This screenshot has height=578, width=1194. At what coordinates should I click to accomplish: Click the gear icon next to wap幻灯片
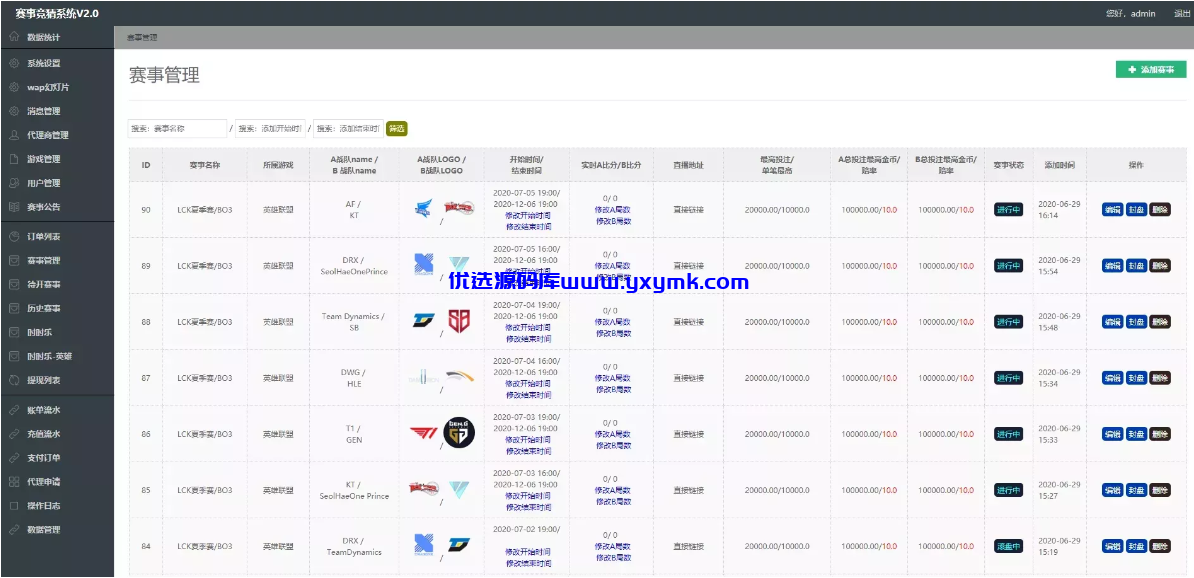(14, 87)
